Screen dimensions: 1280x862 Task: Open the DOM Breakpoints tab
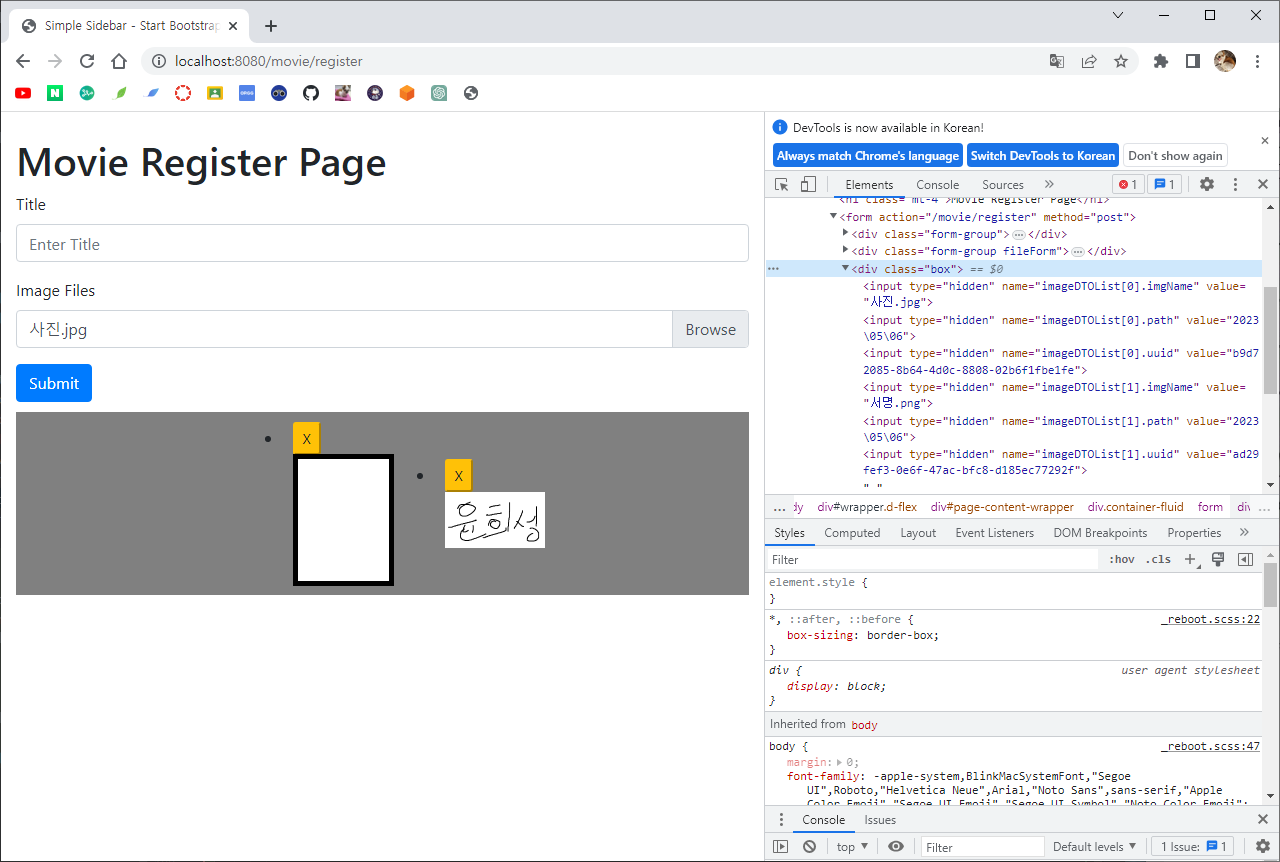(1100, 533)
